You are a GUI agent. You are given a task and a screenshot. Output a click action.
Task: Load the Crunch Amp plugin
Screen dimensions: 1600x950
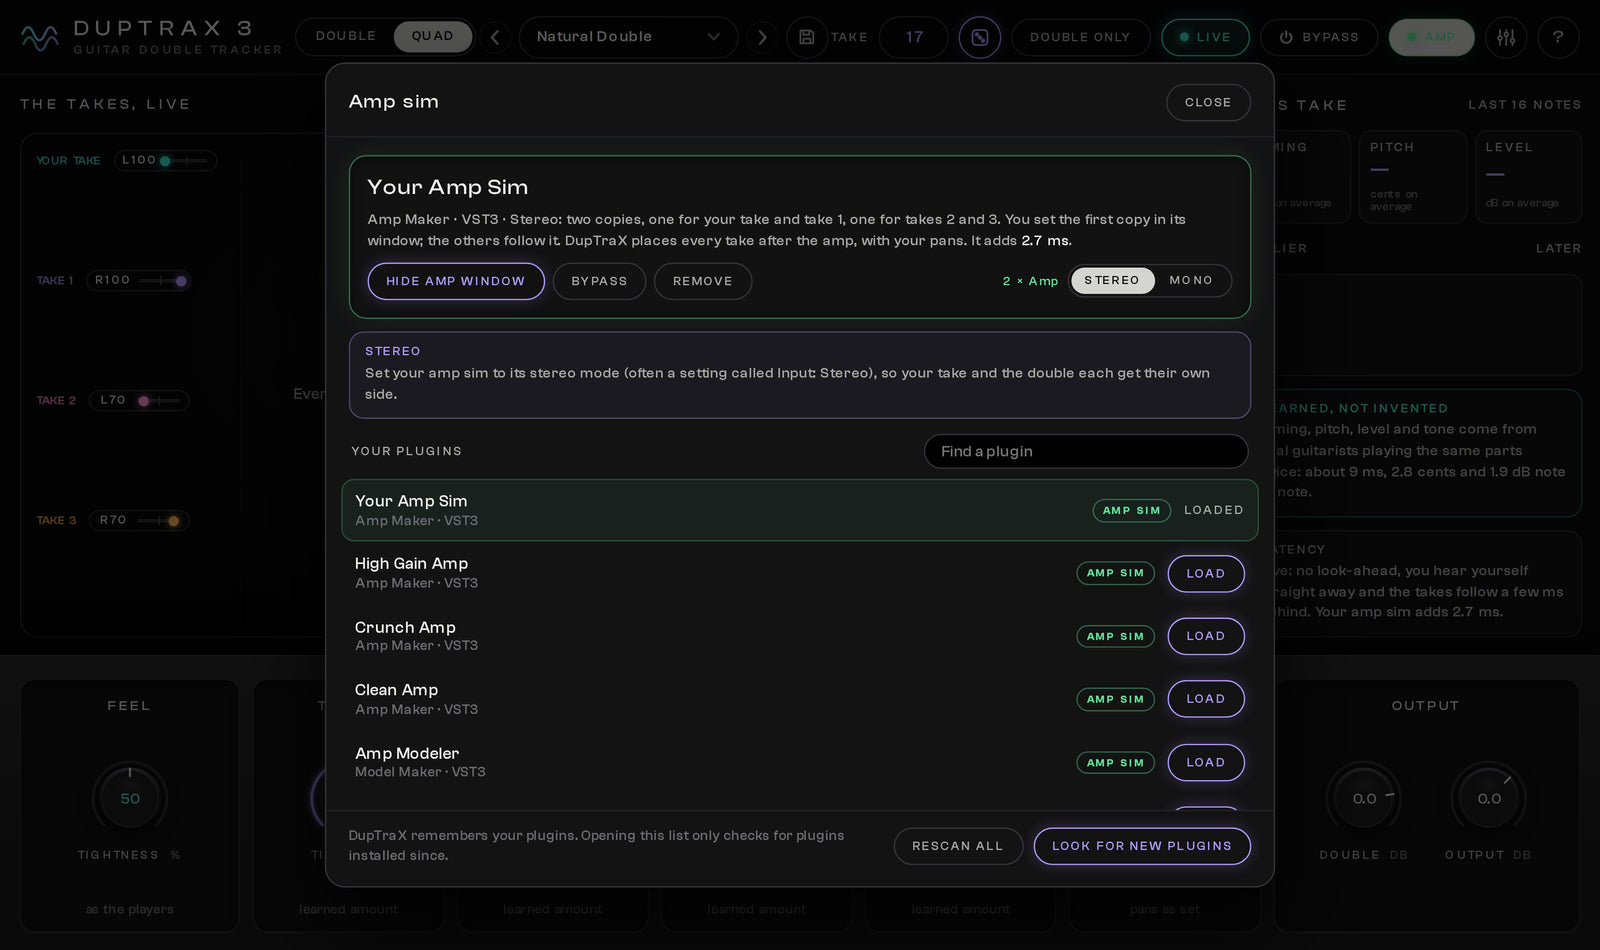click(x=1206, y=636)
